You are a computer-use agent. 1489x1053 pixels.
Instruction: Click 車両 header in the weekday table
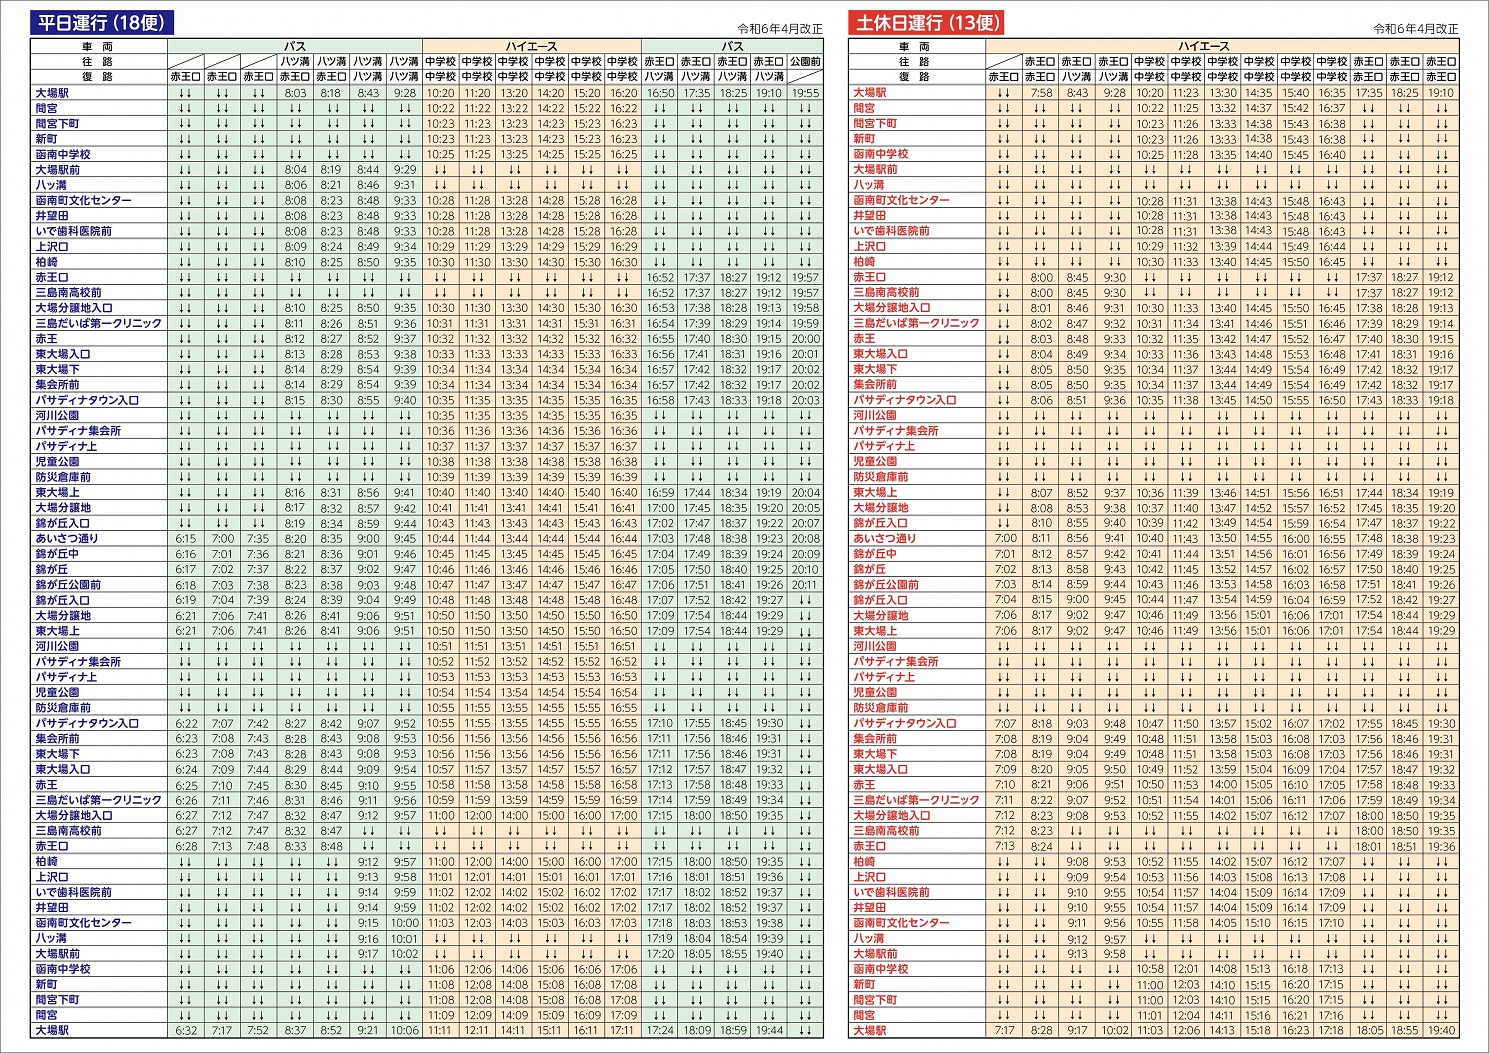[x=98, y=46]
